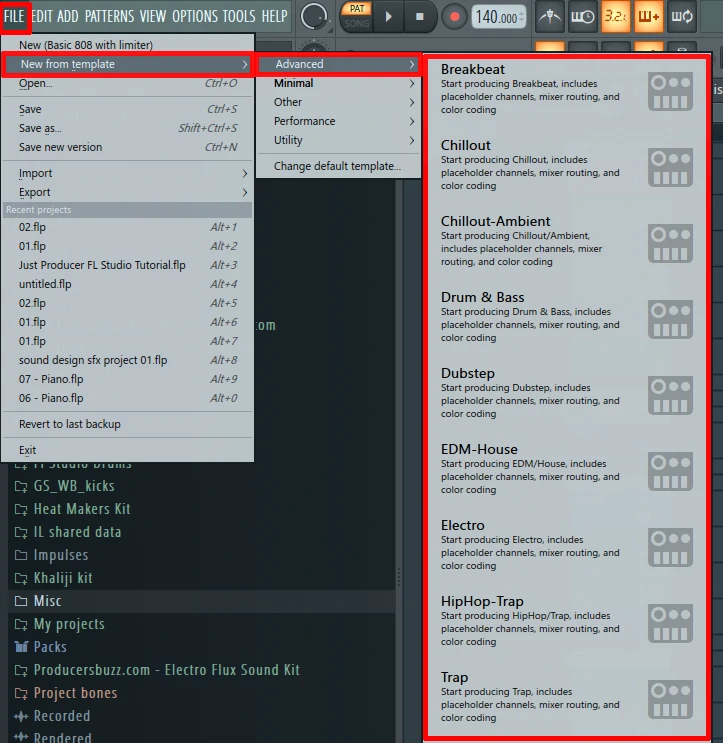The width and height of the screenshot is (723, 743).
Task: Adjust the main volume knob in toolbar
Action: [314, 16]
